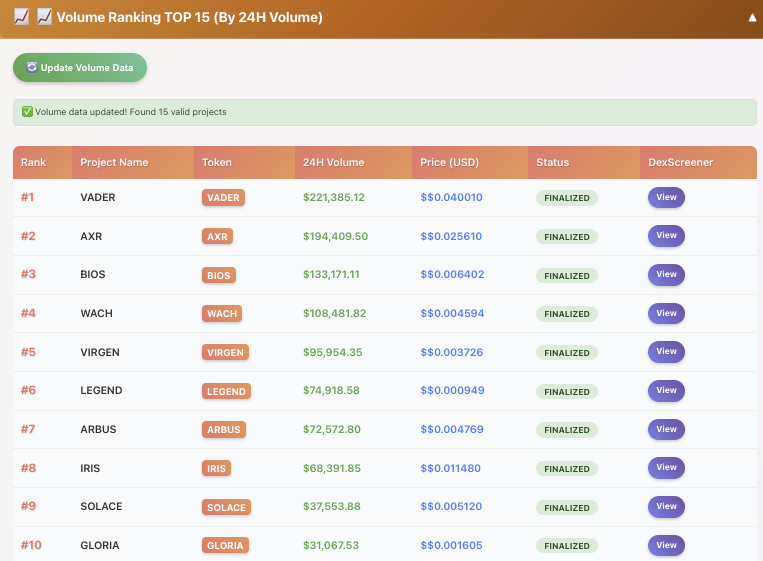Screen dimensions: 763x561
Task: Open the DexScreener View for VADER
Action: point(666,198)
